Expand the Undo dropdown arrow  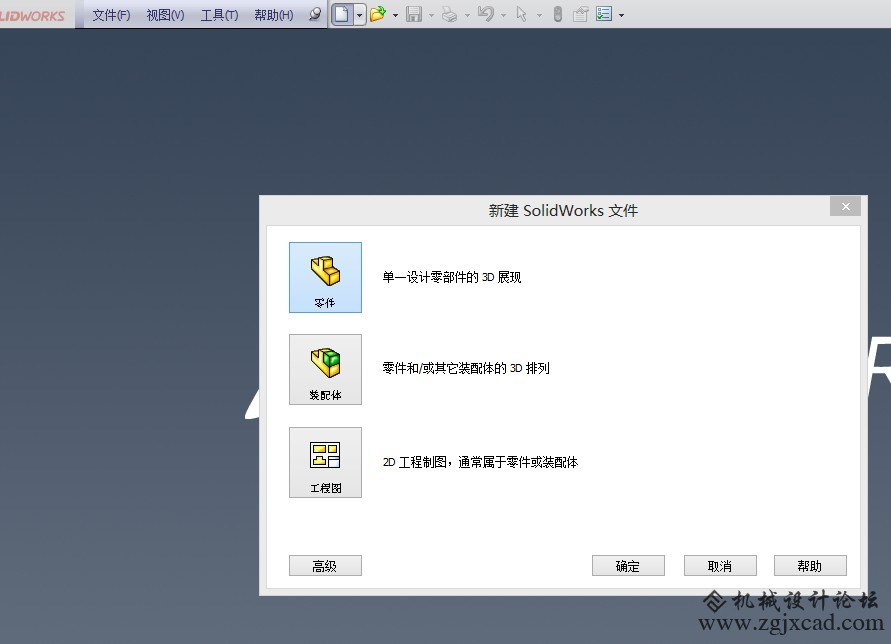pos(503,15)
